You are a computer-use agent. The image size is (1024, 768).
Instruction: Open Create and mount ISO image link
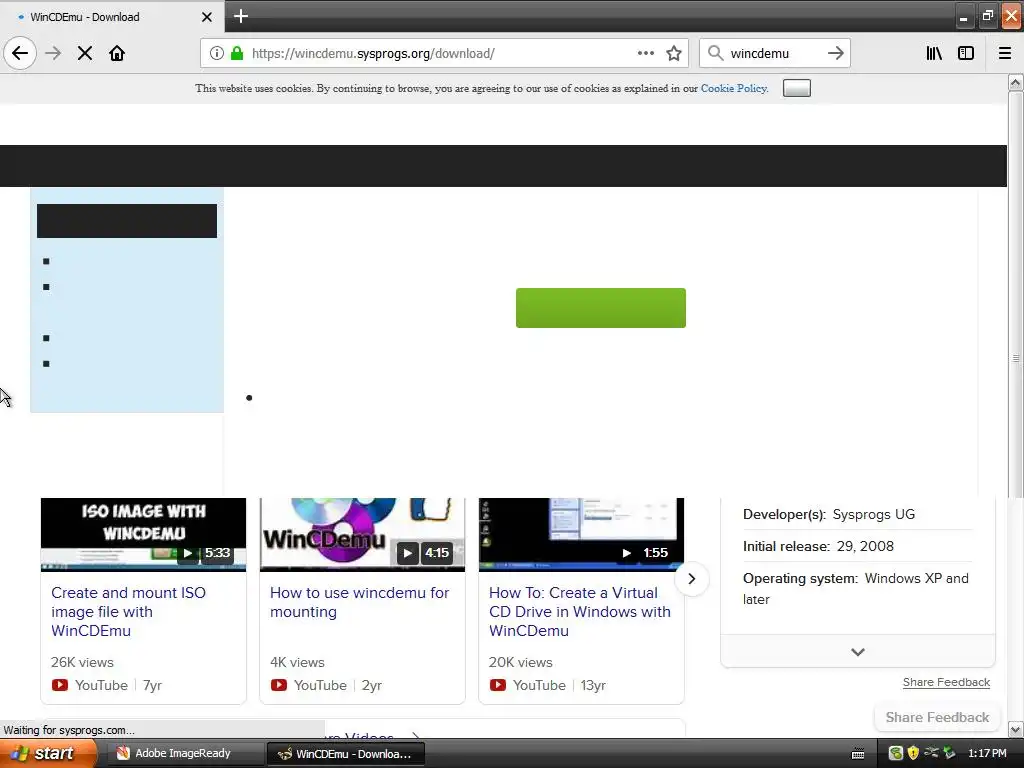128,612
